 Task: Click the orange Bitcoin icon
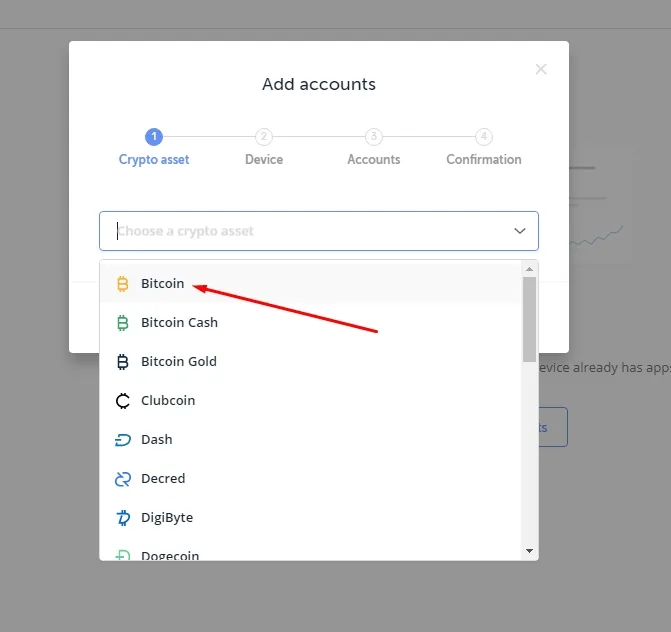coord(123,284)
